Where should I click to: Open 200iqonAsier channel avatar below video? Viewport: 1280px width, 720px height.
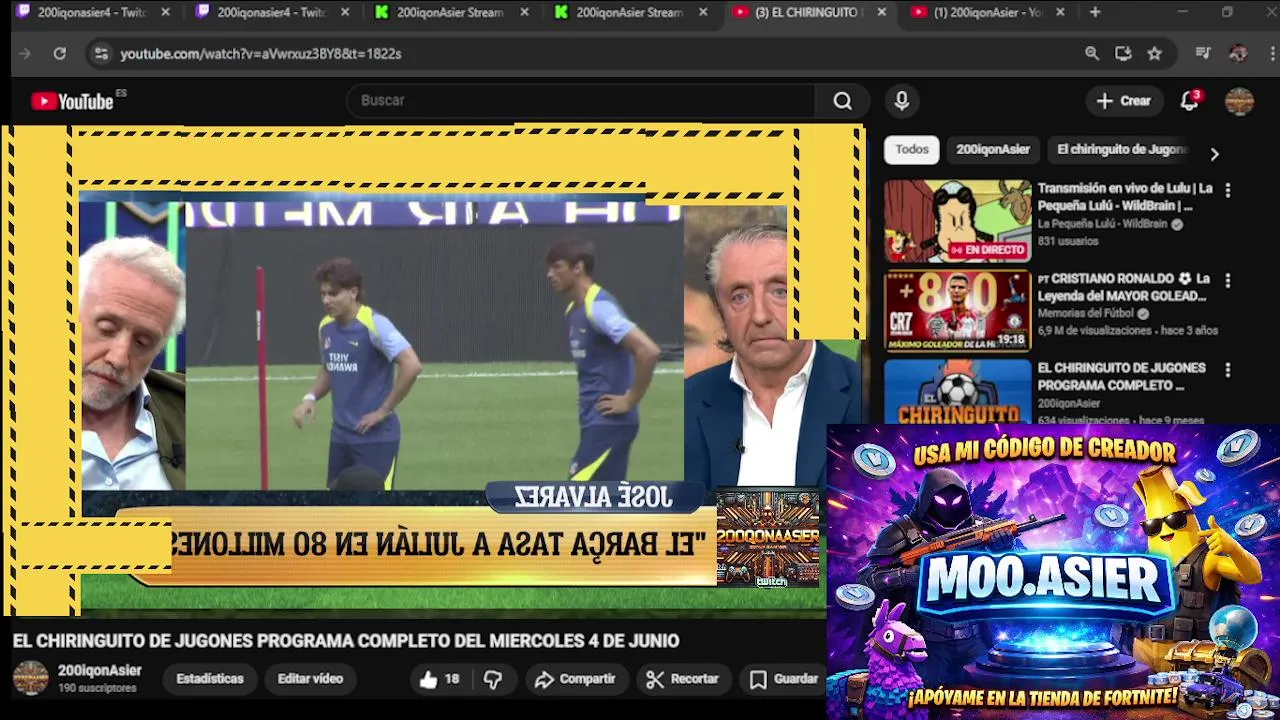click(x=30, y=678)
